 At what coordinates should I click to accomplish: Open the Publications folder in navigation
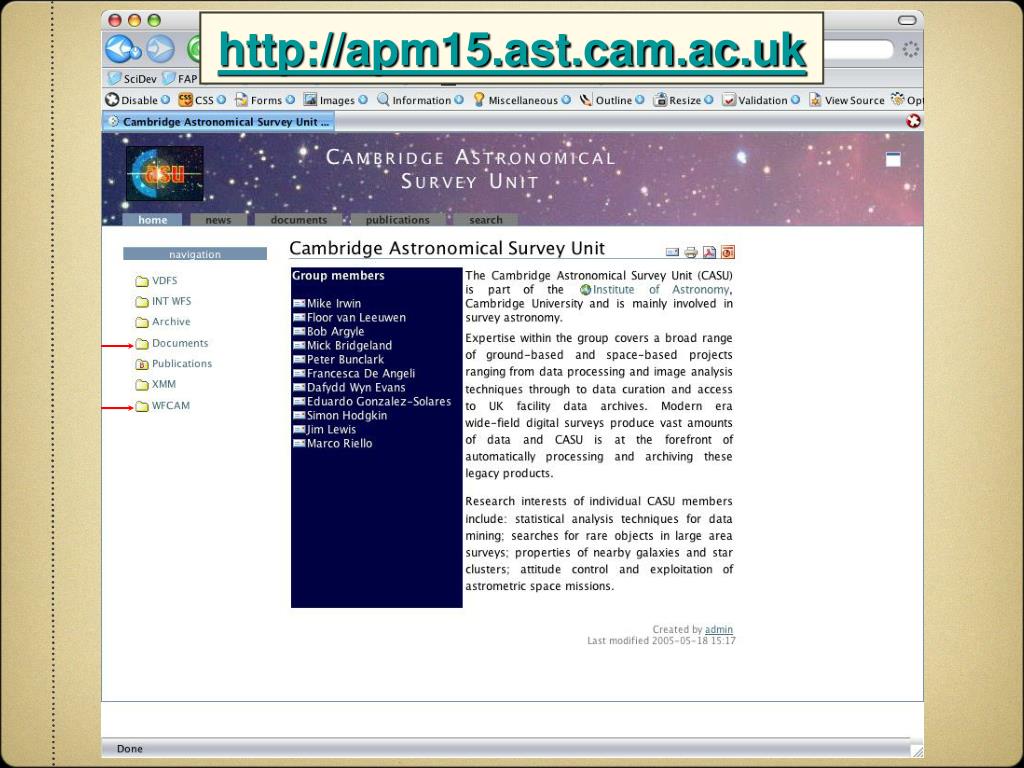174,364
